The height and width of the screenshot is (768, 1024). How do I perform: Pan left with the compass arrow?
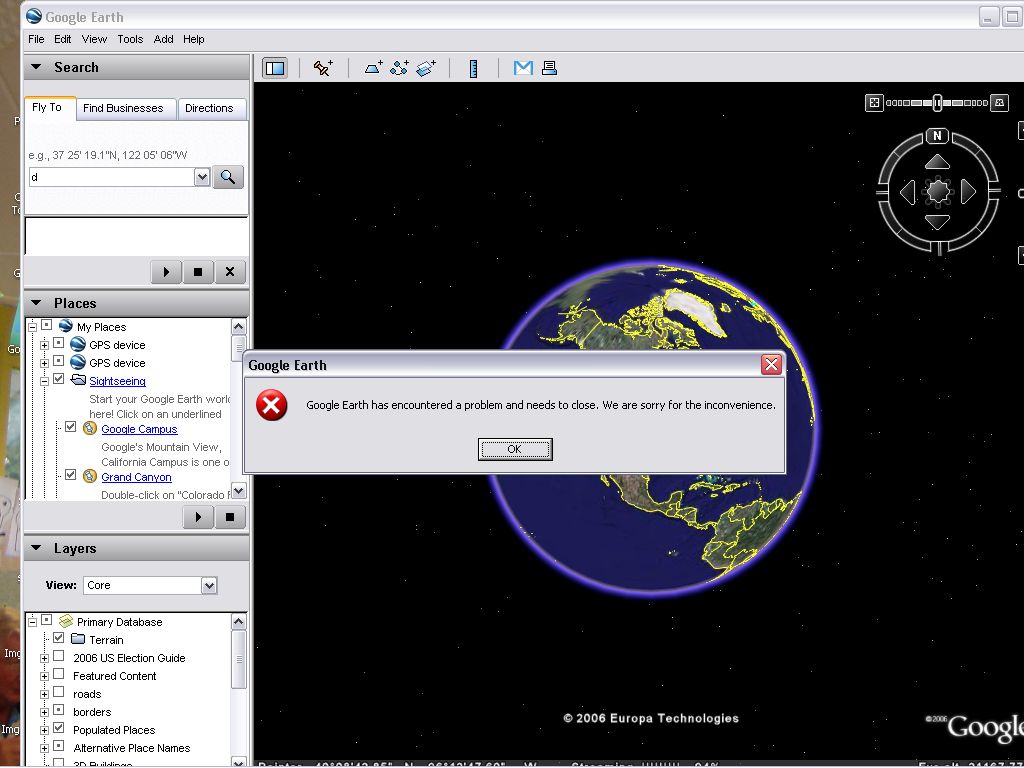907,193
